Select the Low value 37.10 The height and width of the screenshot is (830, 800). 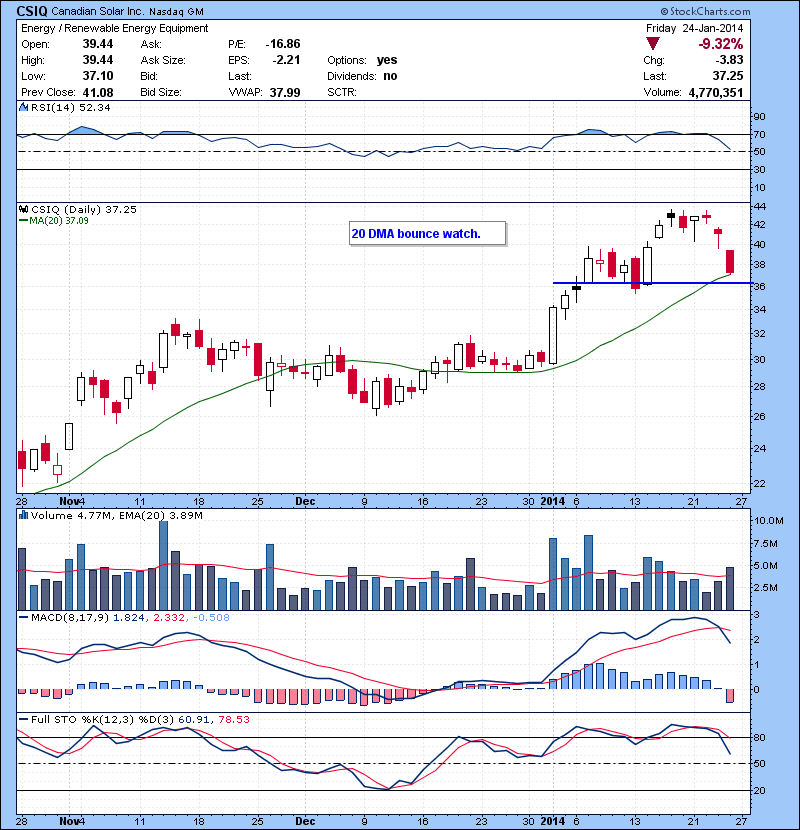(x=98, y=76)
